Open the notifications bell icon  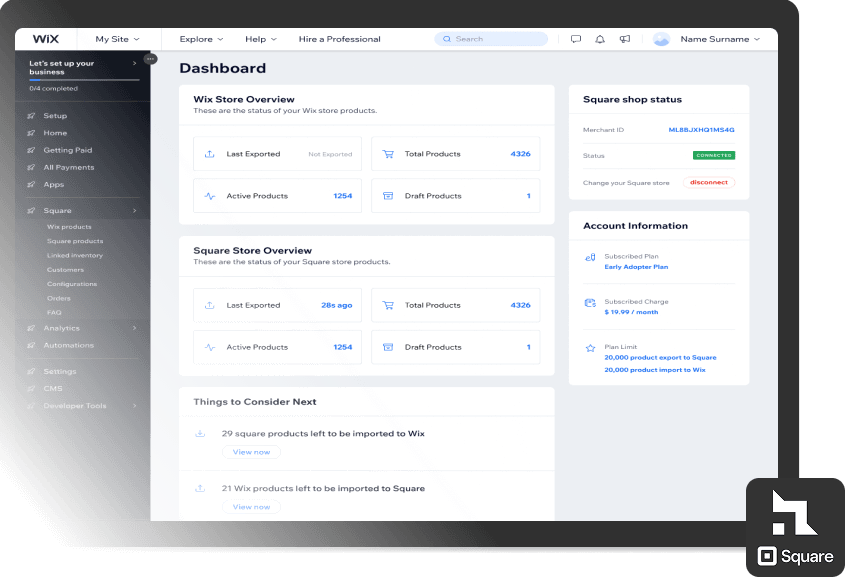(x=600, y=38)
